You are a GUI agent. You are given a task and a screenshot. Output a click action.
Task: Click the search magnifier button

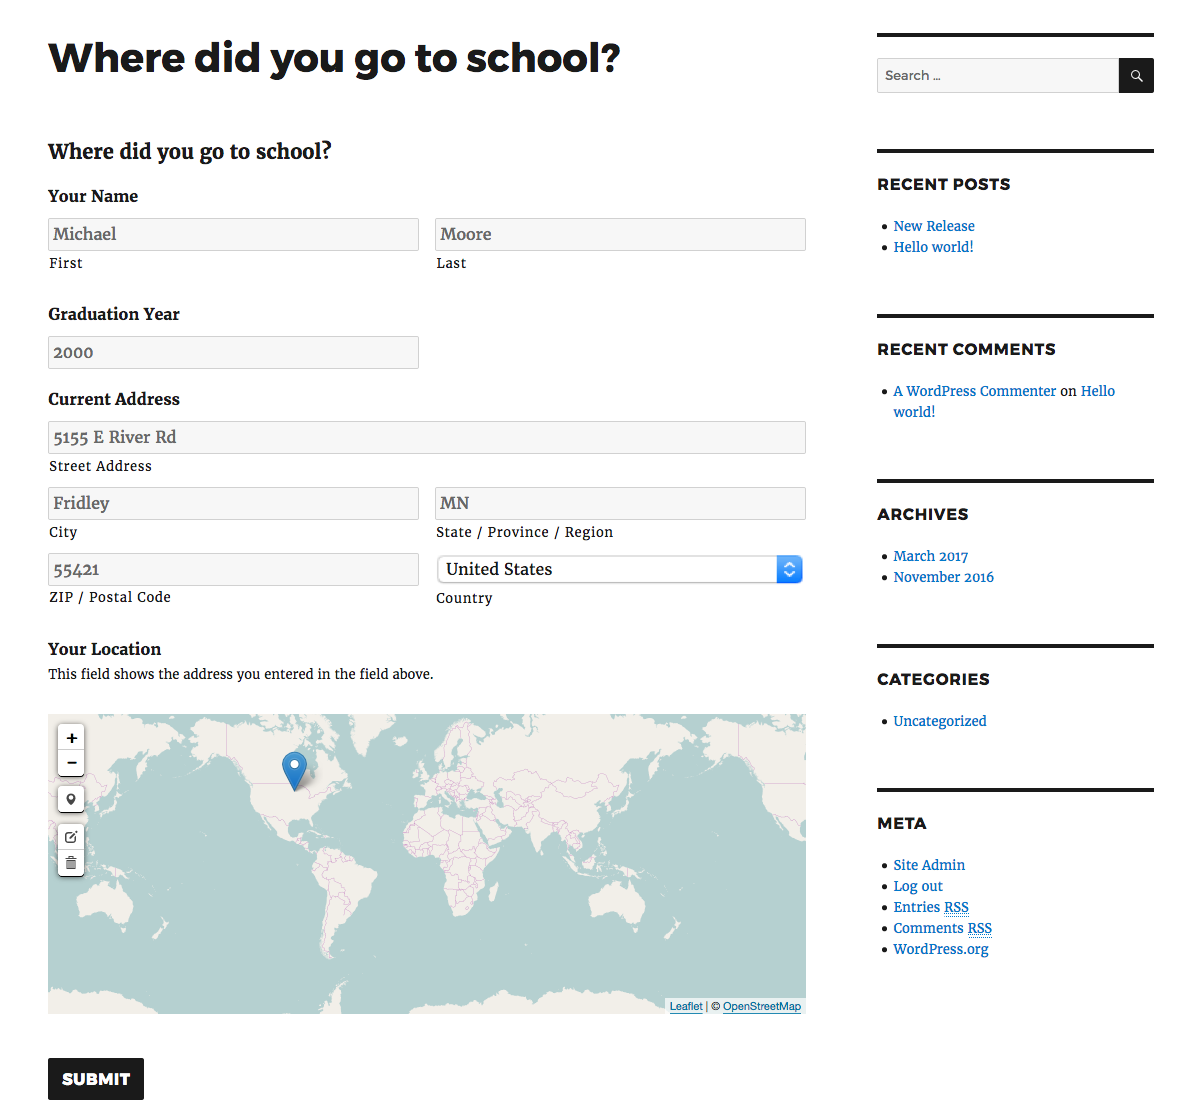click(1136, 76)
